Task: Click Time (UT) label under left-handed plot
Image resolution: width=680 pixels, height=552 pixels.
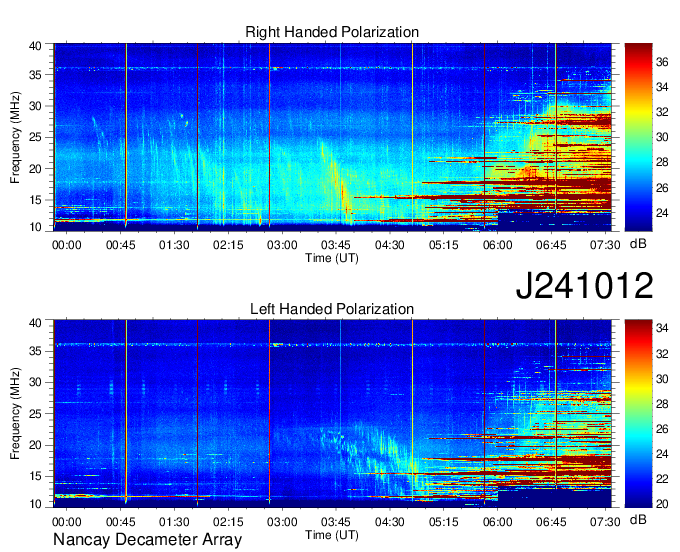Action: click(332, 535)
